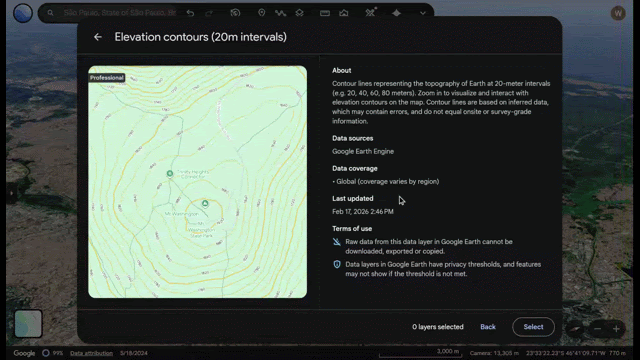Click the zoom out minus button
The height and width of the screenshot is (360, 640).
(598, 329)
